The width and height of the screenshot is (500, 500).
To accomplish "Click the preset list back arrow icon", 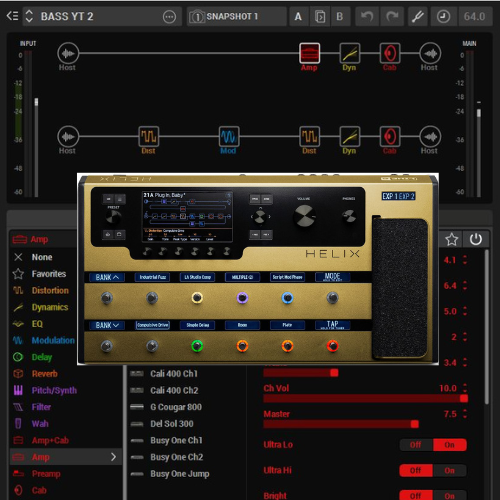I will pos(12,16).
